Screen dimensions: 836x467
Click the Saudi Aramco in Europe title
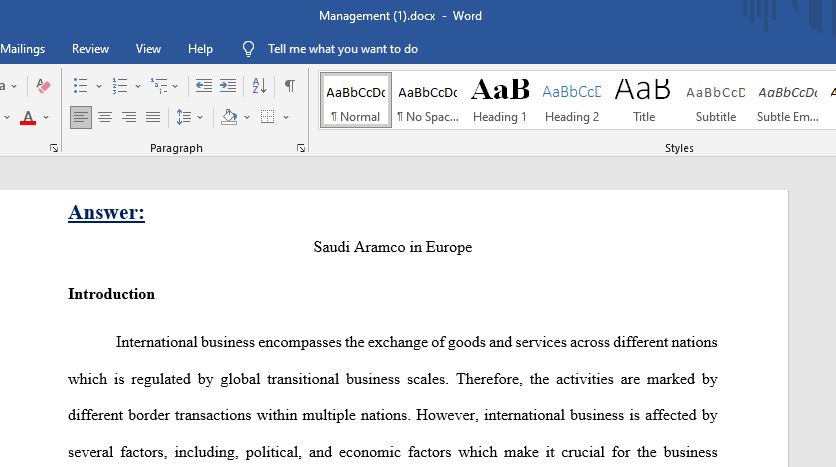pos(393,247)
